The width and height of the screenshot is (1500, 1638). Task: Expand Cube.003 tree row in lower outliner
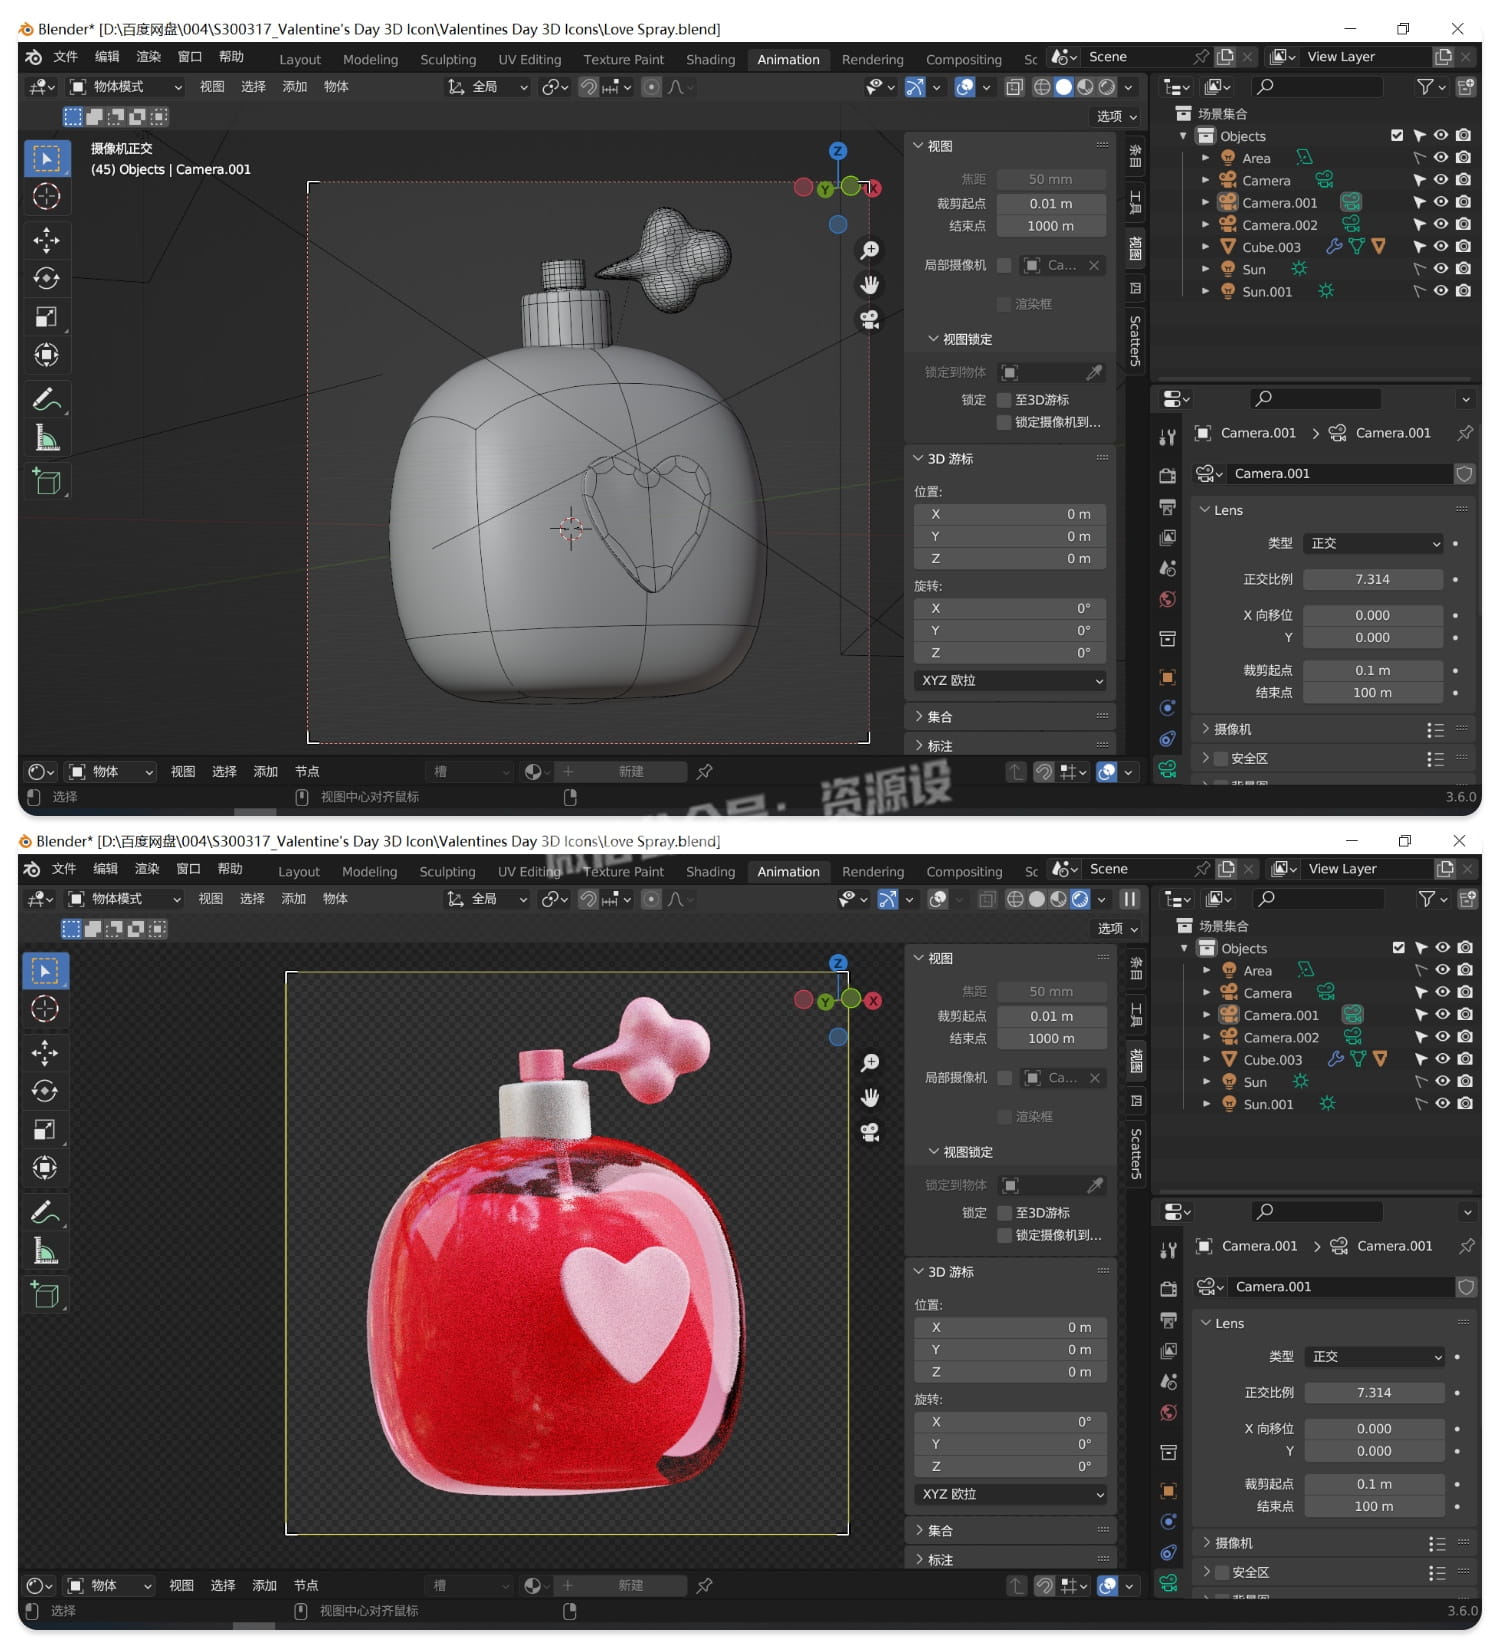(1206, 1059)
